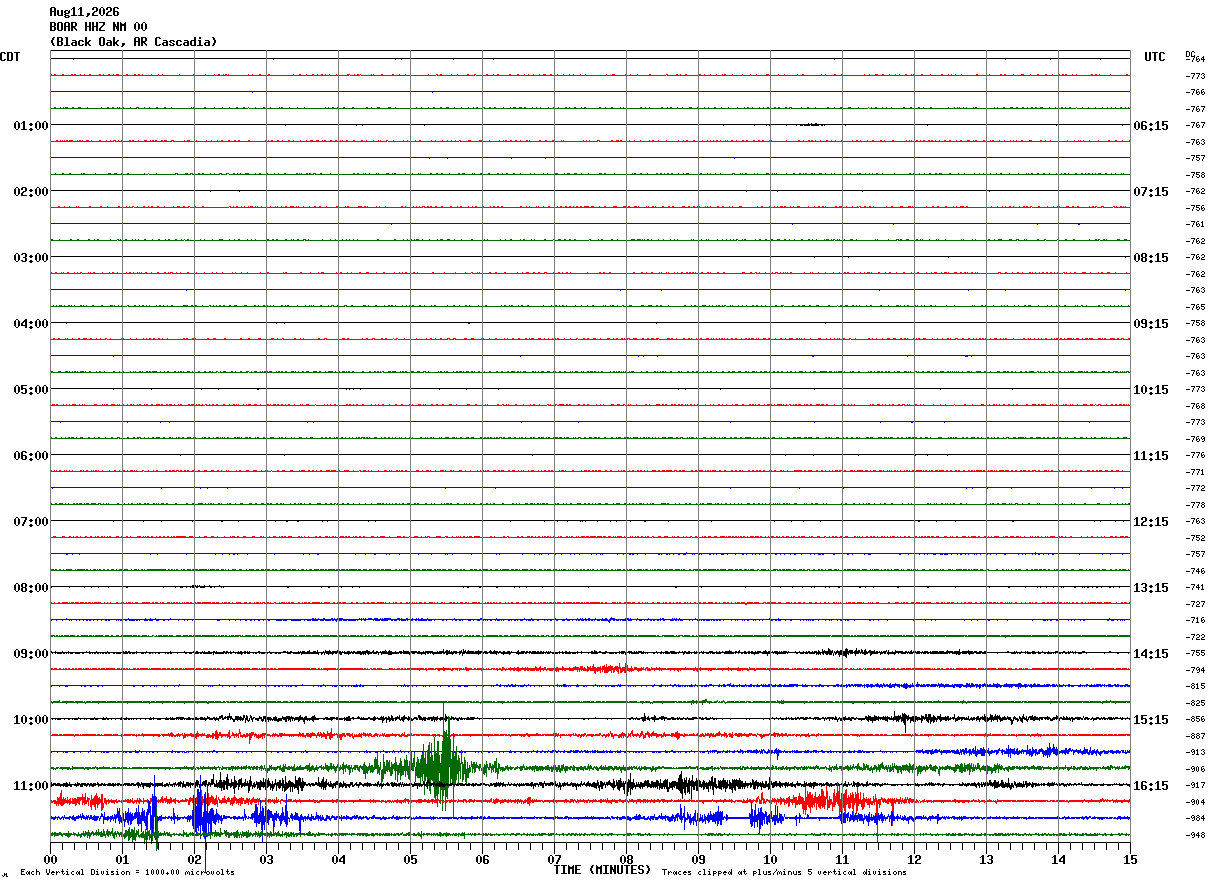This screenshot has width=1210, height=886.
Task: Click the traces clipped footnote text
Action: point(784,872)
